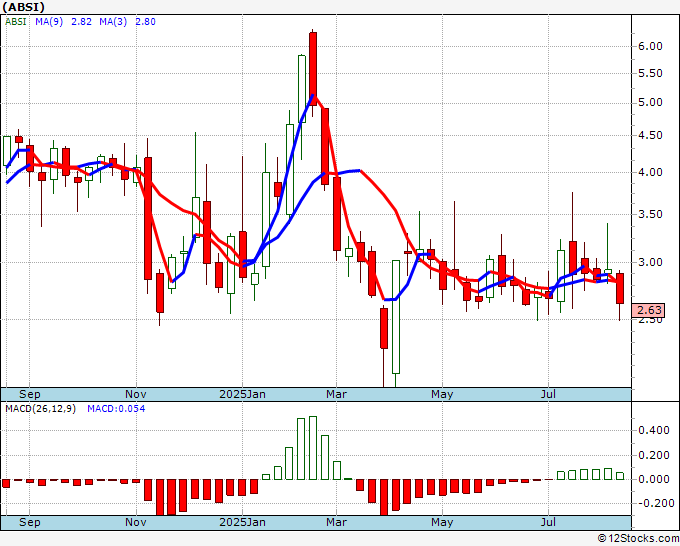This screenshot has width=680, height=546.
Task: Click the MA(9) legend label
Action: click(x=49, y=22)
